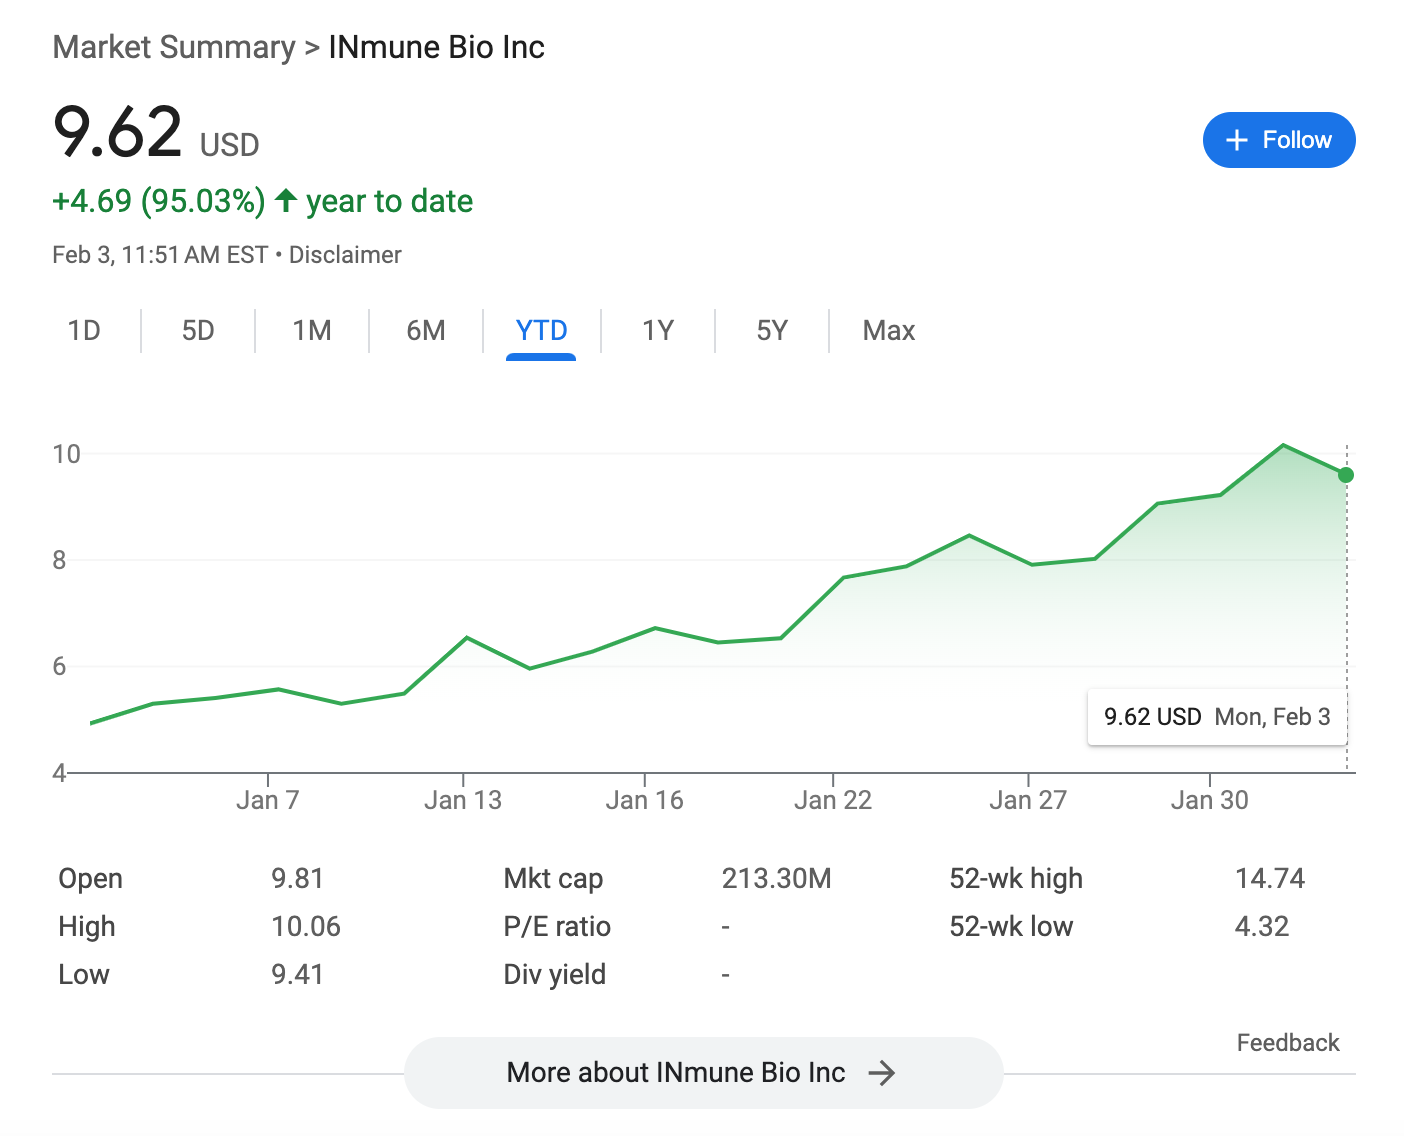1404x1136 pixels.
Task: Select the 5D time range tab
Action: pos(198,331)
